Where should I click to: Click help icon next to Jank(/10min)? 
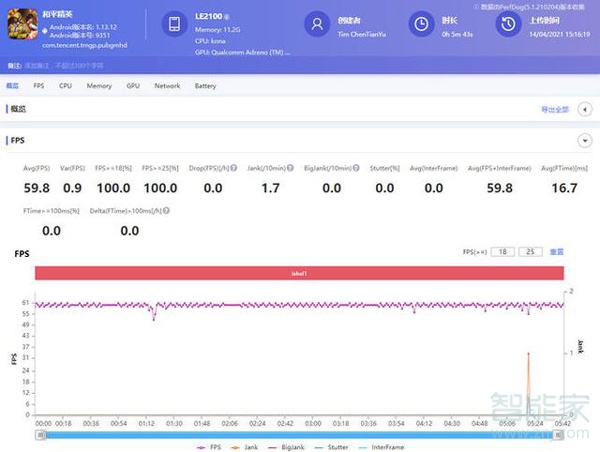pyautogui.click(x=291, y=169)
